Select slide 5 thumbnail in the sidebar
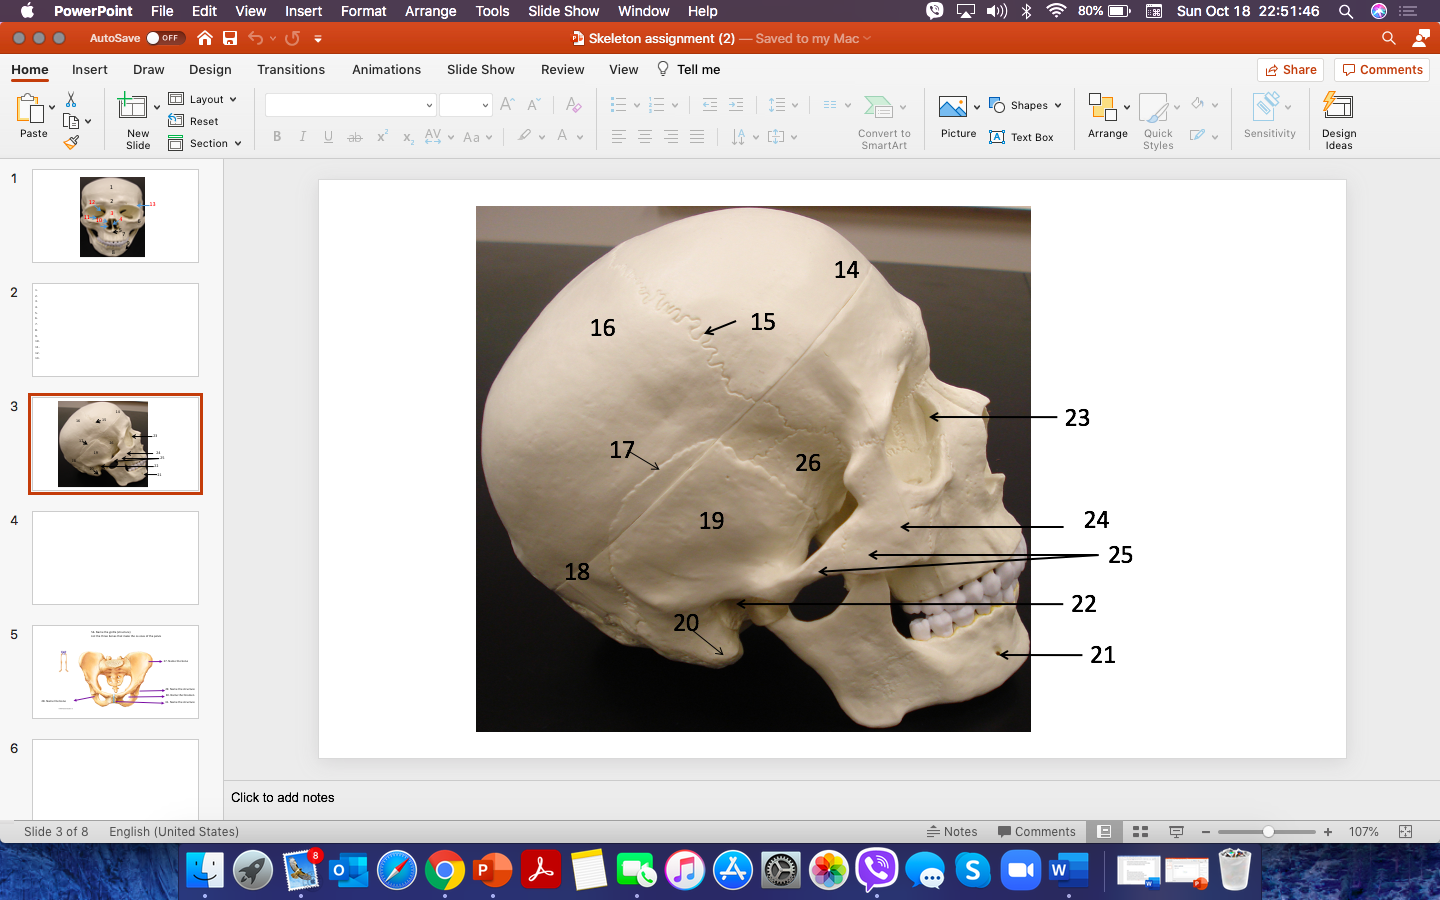The height and width of the screenshot is (900, 1440). coord(114,671)
